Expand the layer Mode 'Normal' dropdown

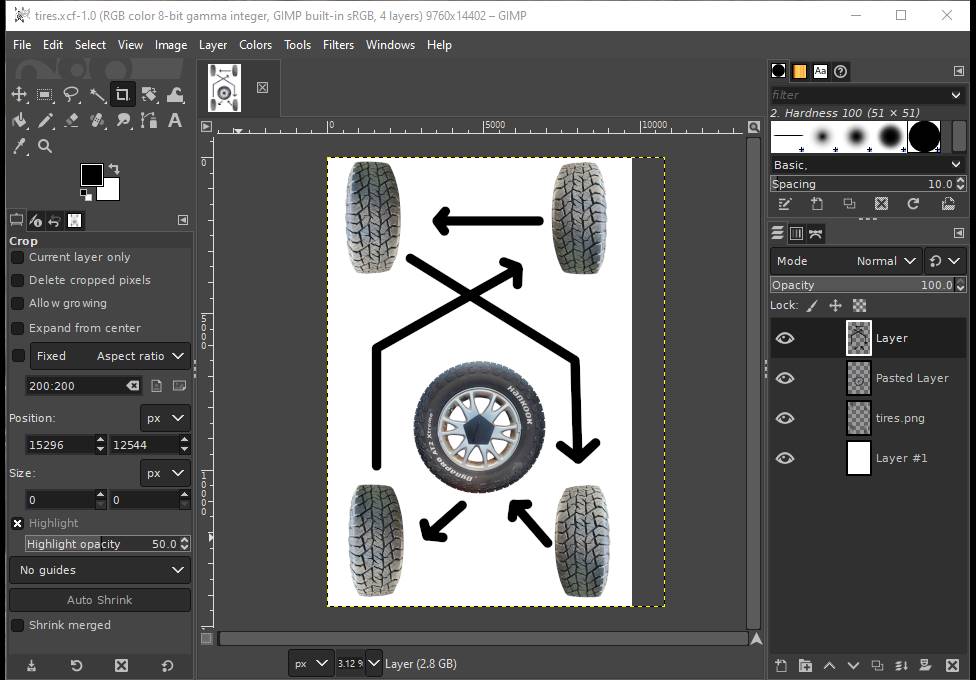coord(845,261)
